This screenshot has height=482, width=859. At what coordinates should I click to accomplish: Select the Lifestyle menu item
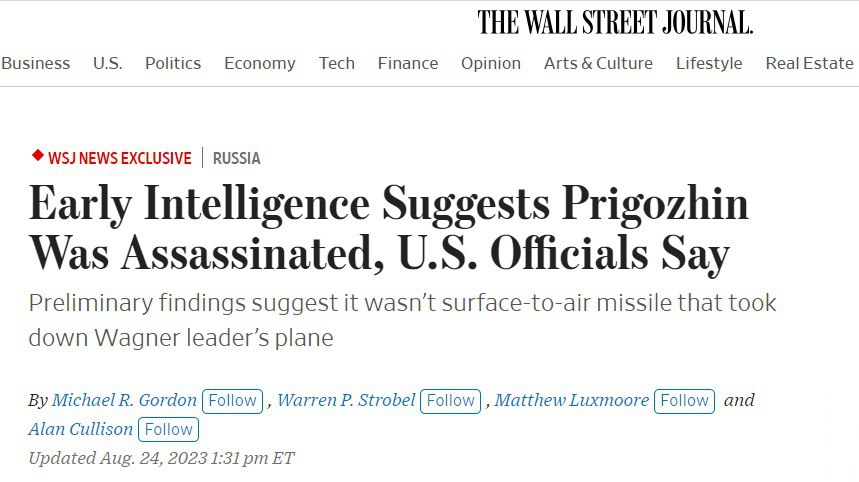tap(709, 63)
